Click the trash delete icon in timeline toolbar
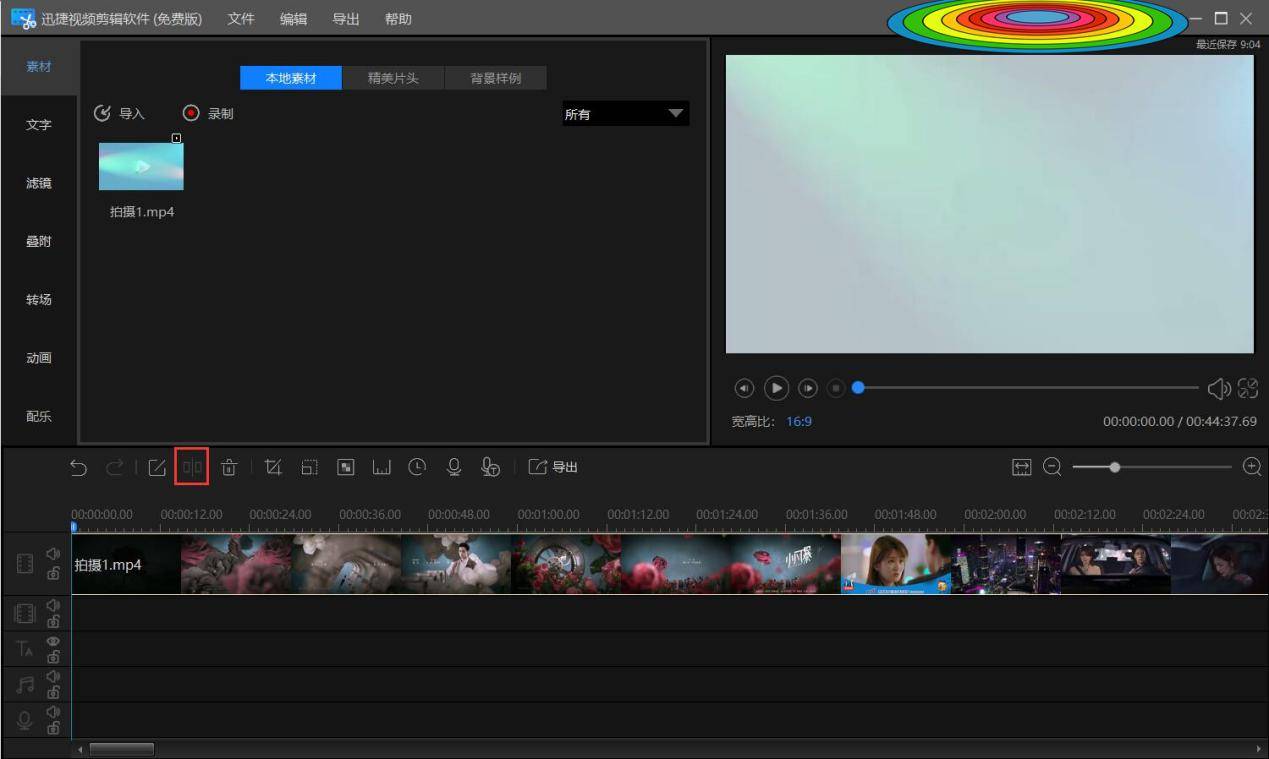This screenshot has height=759, width=1269. click(229, 467)
